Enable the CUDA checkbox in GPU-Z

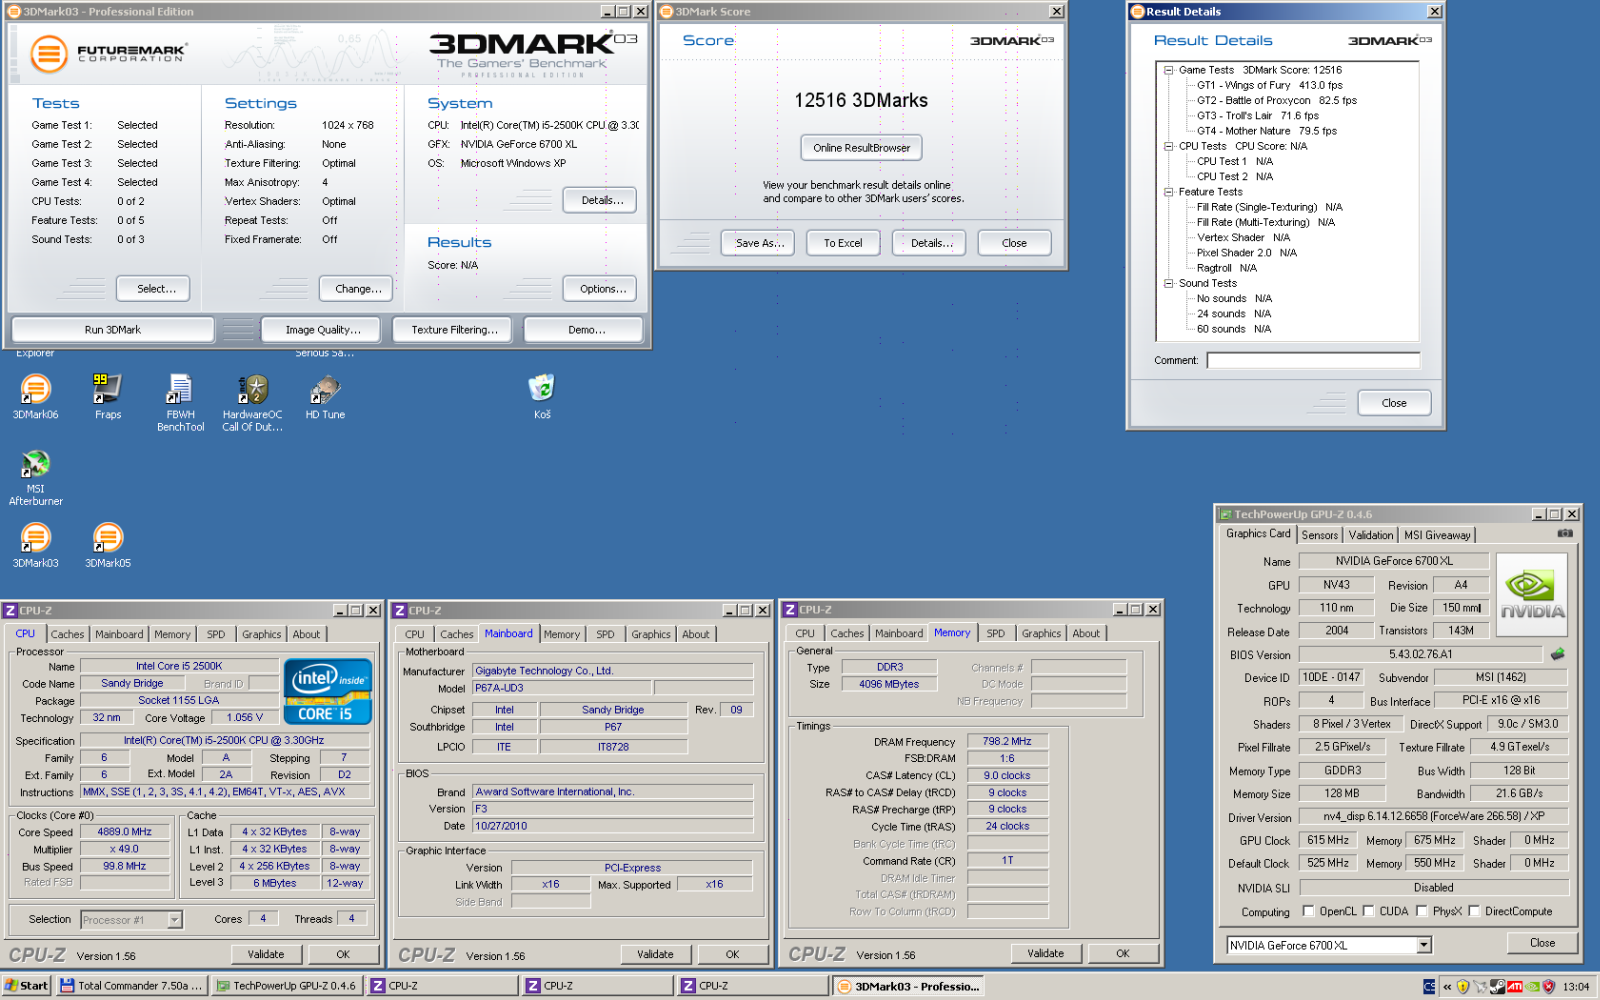pos(1368,911)
